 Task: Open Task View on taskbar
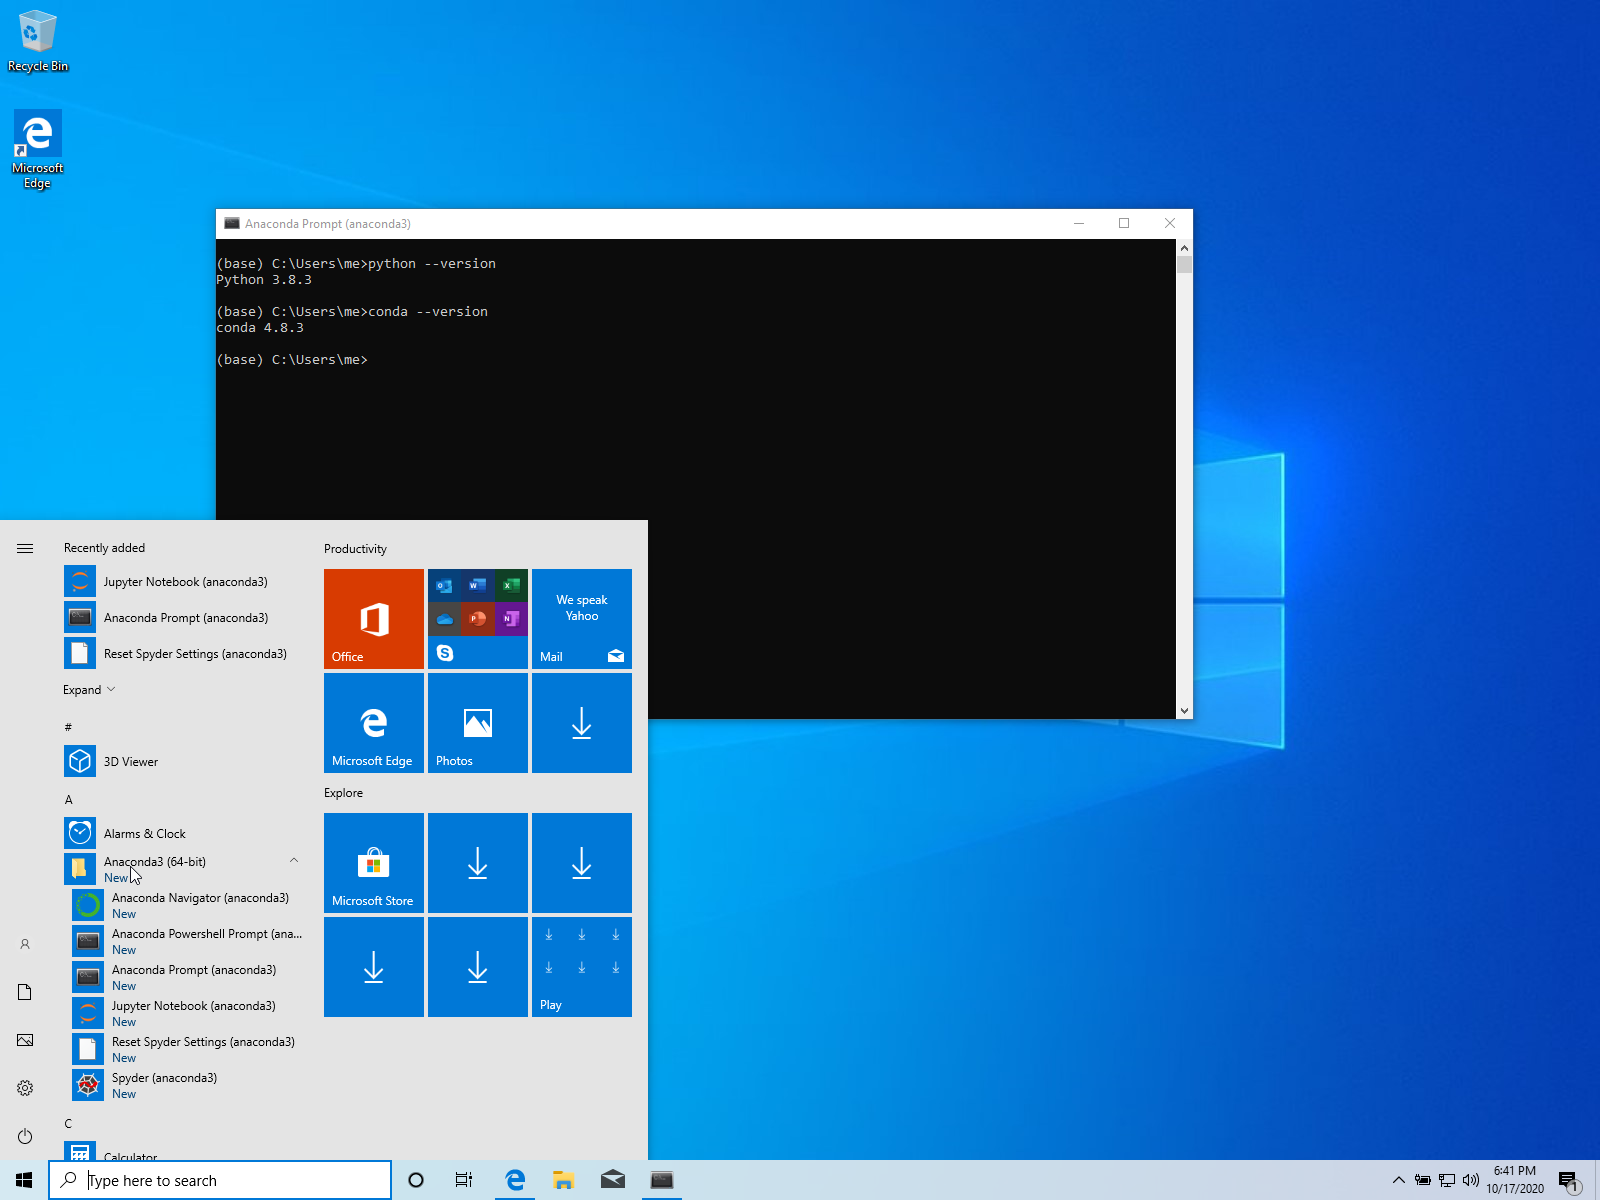464,1180
